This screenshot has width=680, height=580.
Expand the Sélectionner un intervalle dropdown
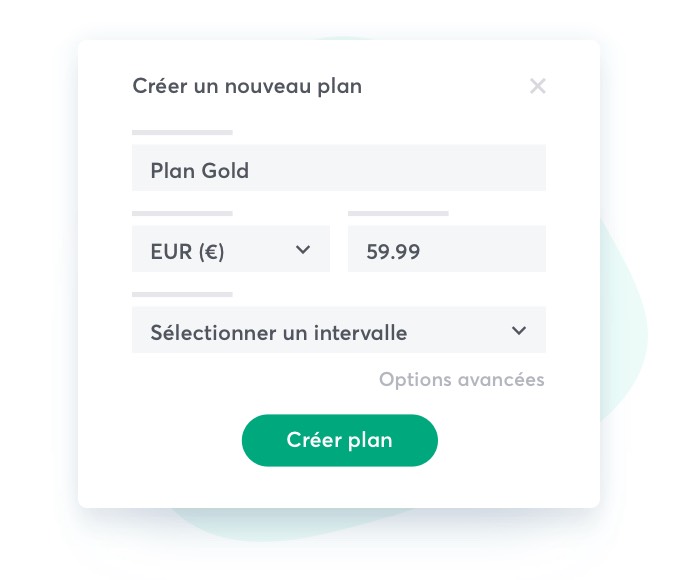(x=338, y=330)
